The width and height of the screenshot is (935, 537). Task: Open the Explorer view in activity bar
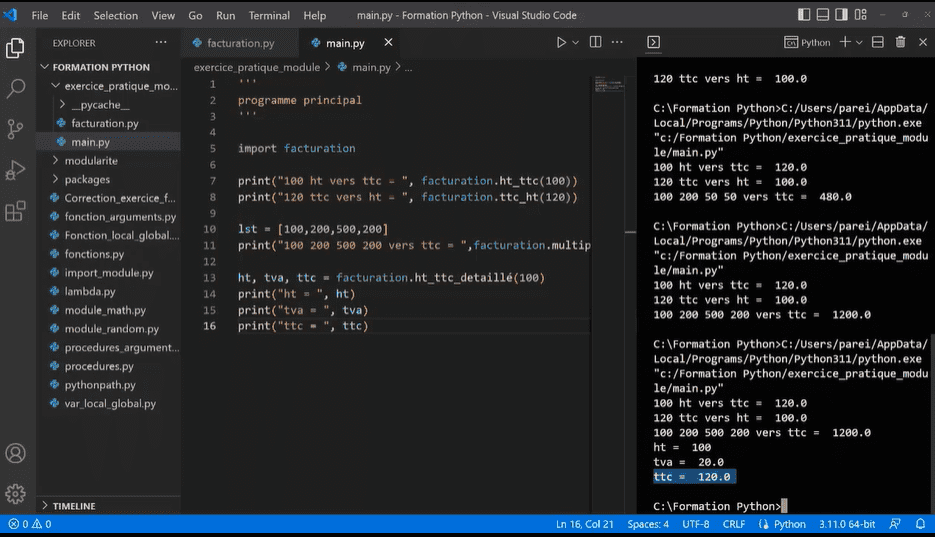[16, 48]
